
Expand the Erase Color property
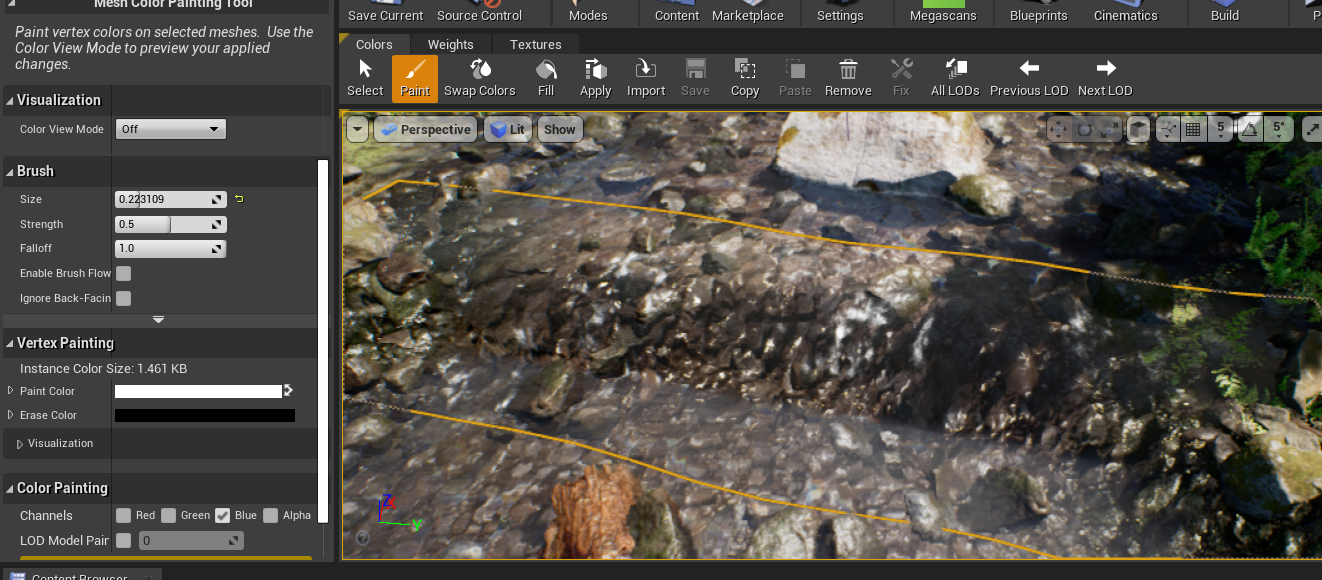[x=11, y=415]
